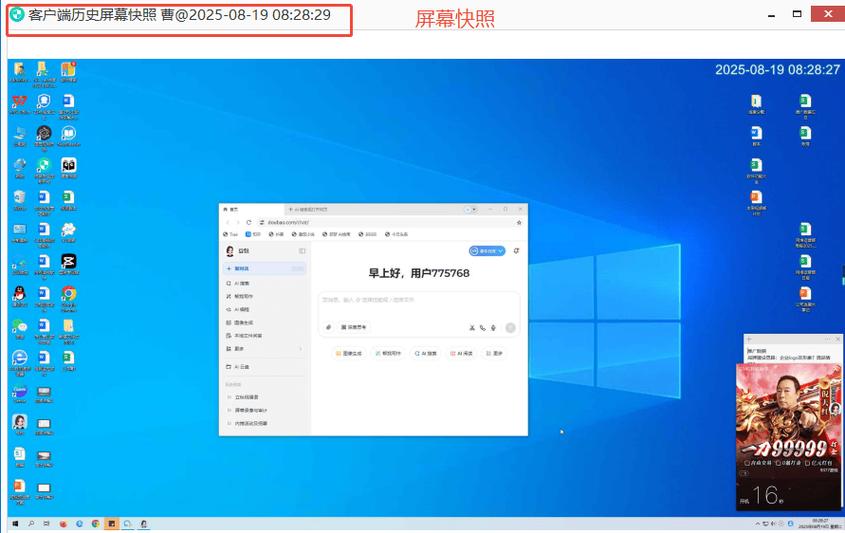Click the round send button

[510, 327]
